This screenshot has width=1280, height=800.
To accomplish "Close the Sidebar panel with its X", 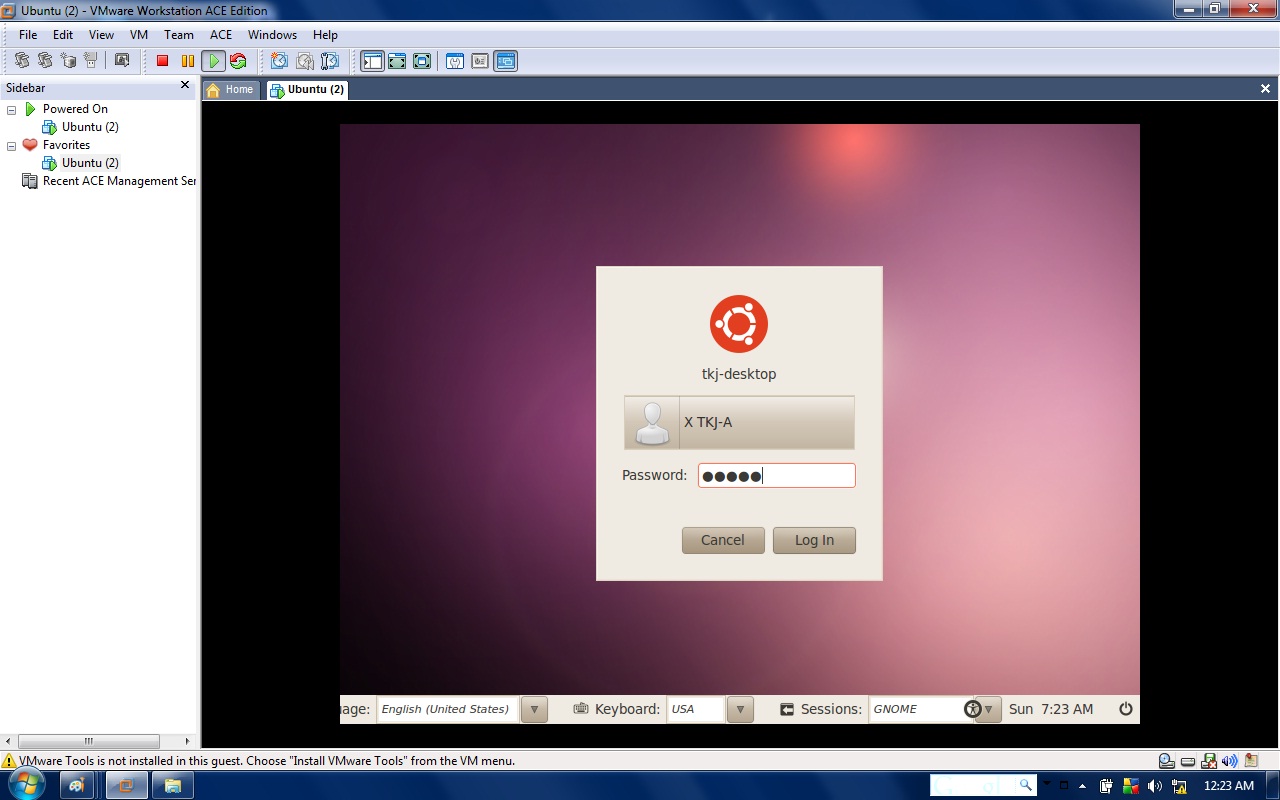I will pos(185,86).
